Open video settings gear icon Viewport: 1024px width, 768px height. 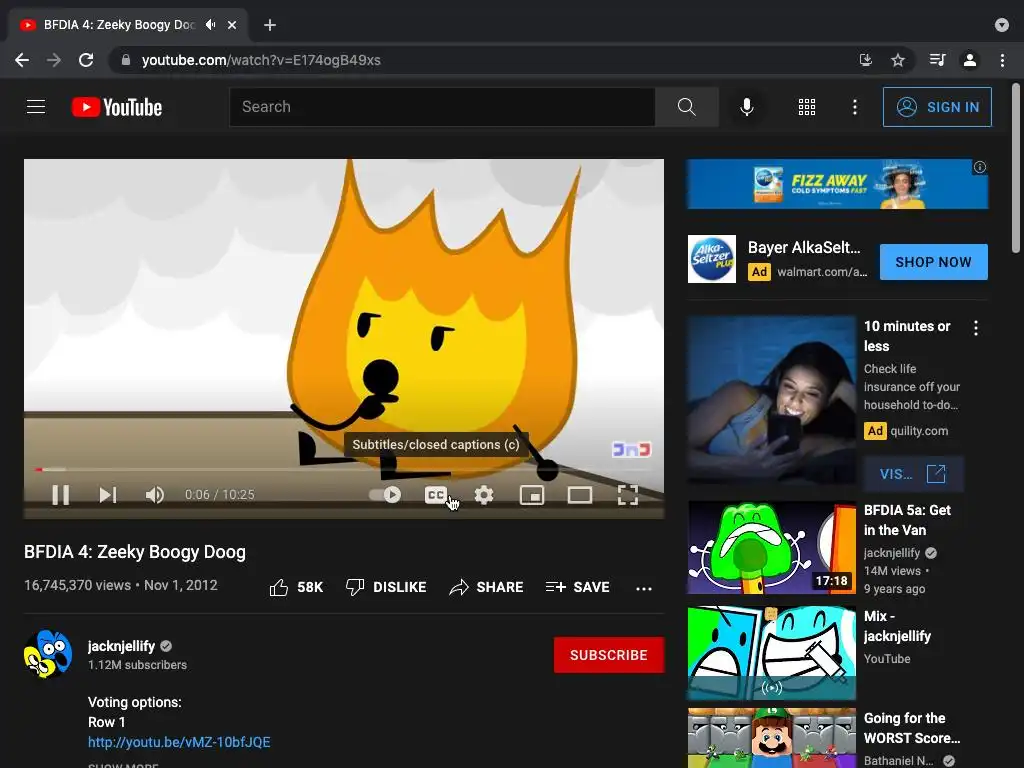pos(484,494)
